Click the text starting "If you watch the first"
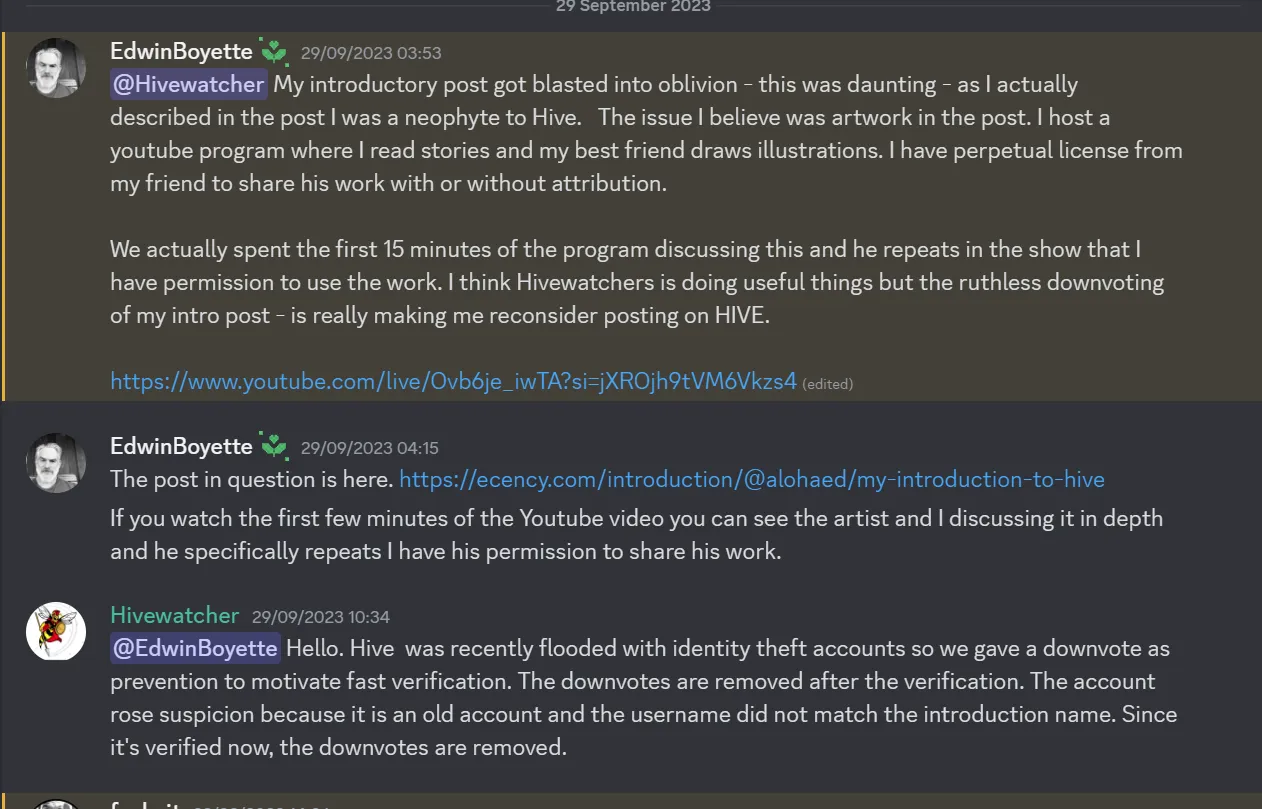The height and width of the screenshot is (809, 1262). pyautogui.click(x=636, y=534)
